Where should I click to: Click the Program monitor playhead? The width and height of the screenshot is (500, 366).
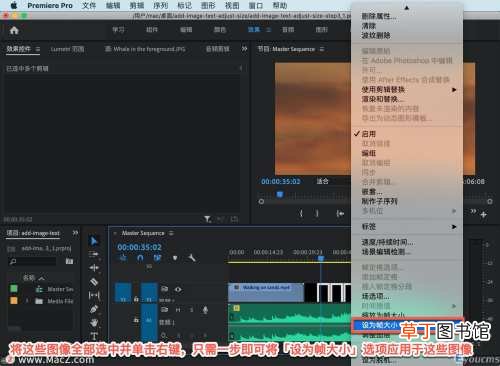pyautogui.click(x=280, y=194)
